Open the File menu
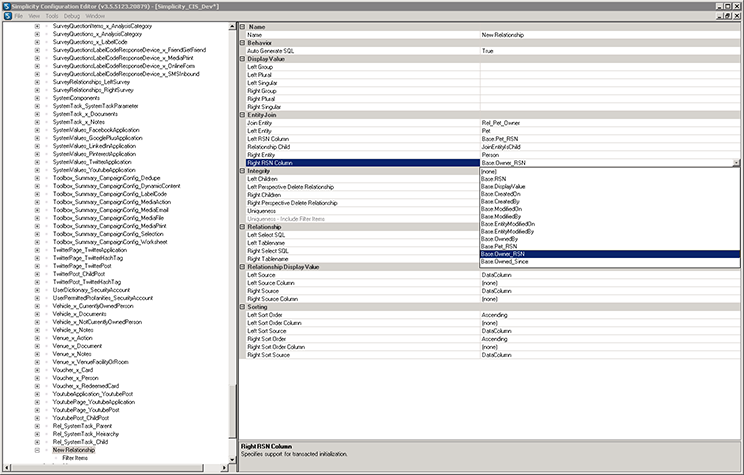Screen dimensions: 744x475 (19, 16)
